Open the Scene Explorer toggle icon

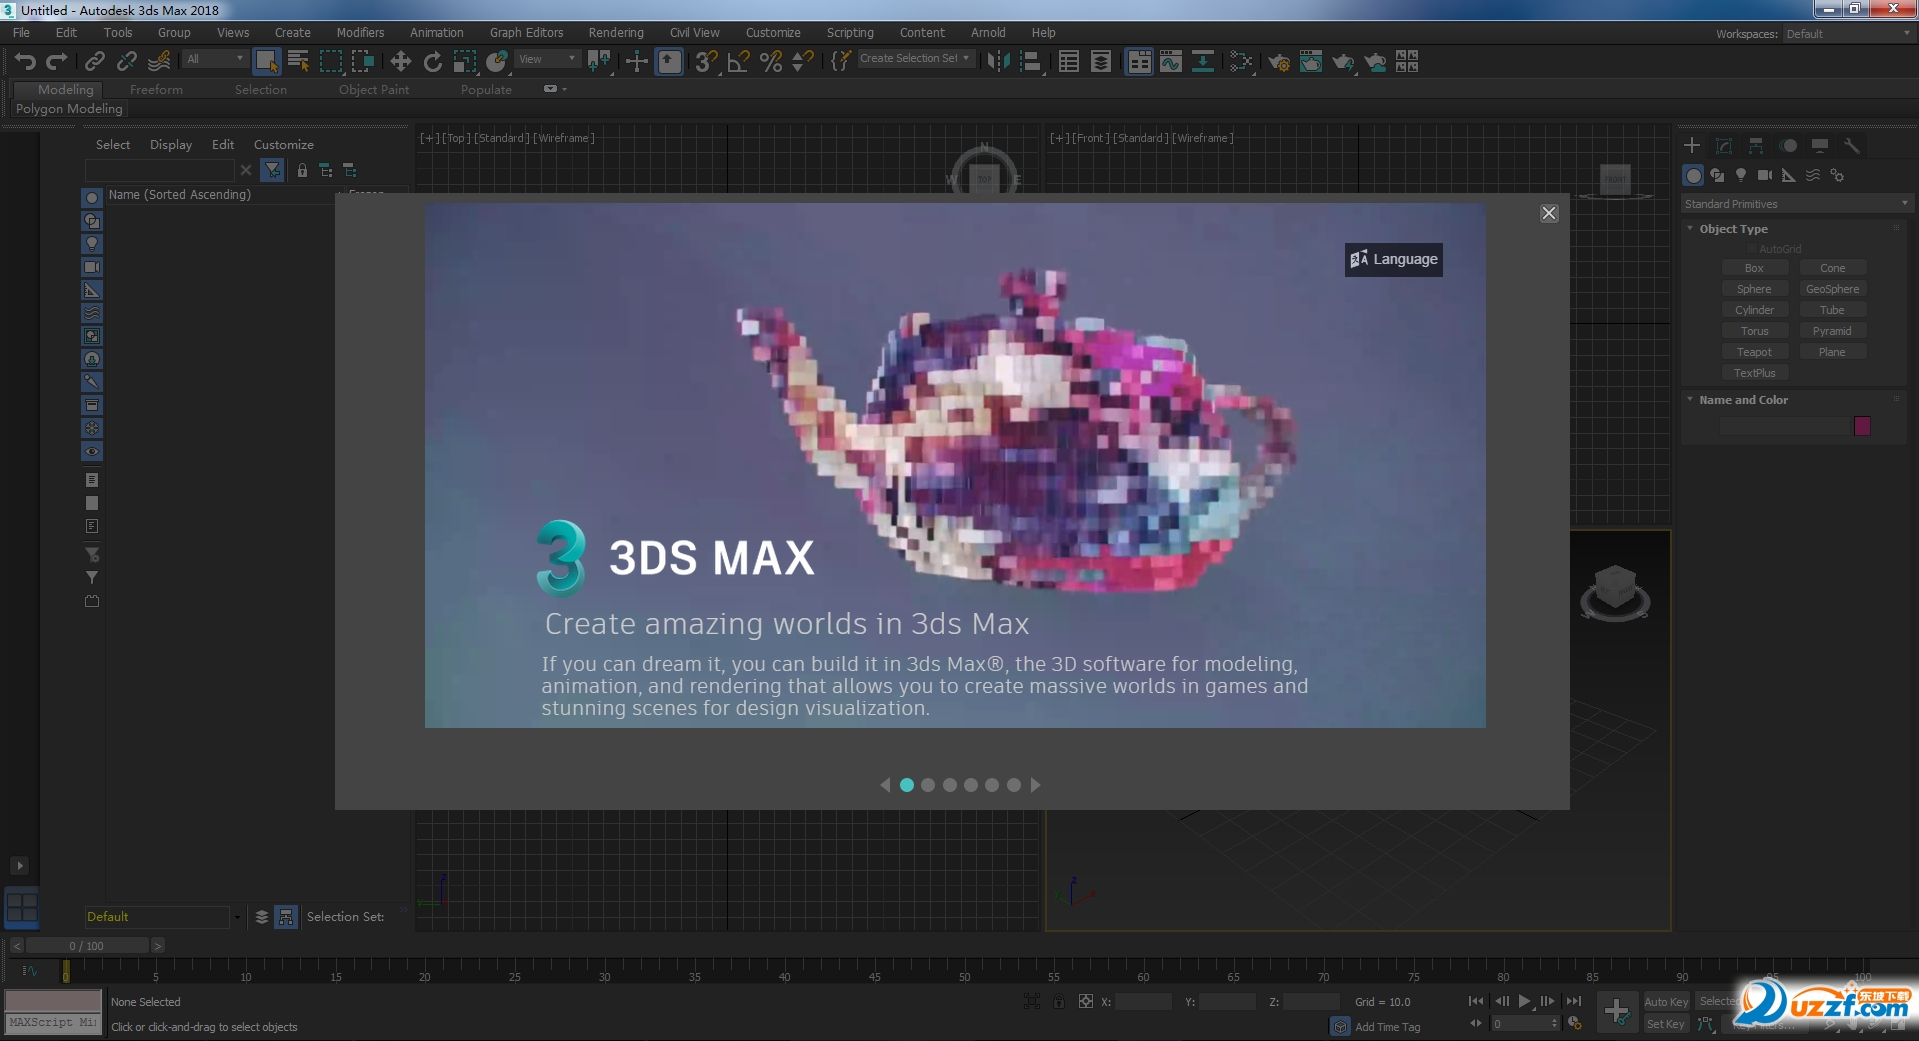1068,62
